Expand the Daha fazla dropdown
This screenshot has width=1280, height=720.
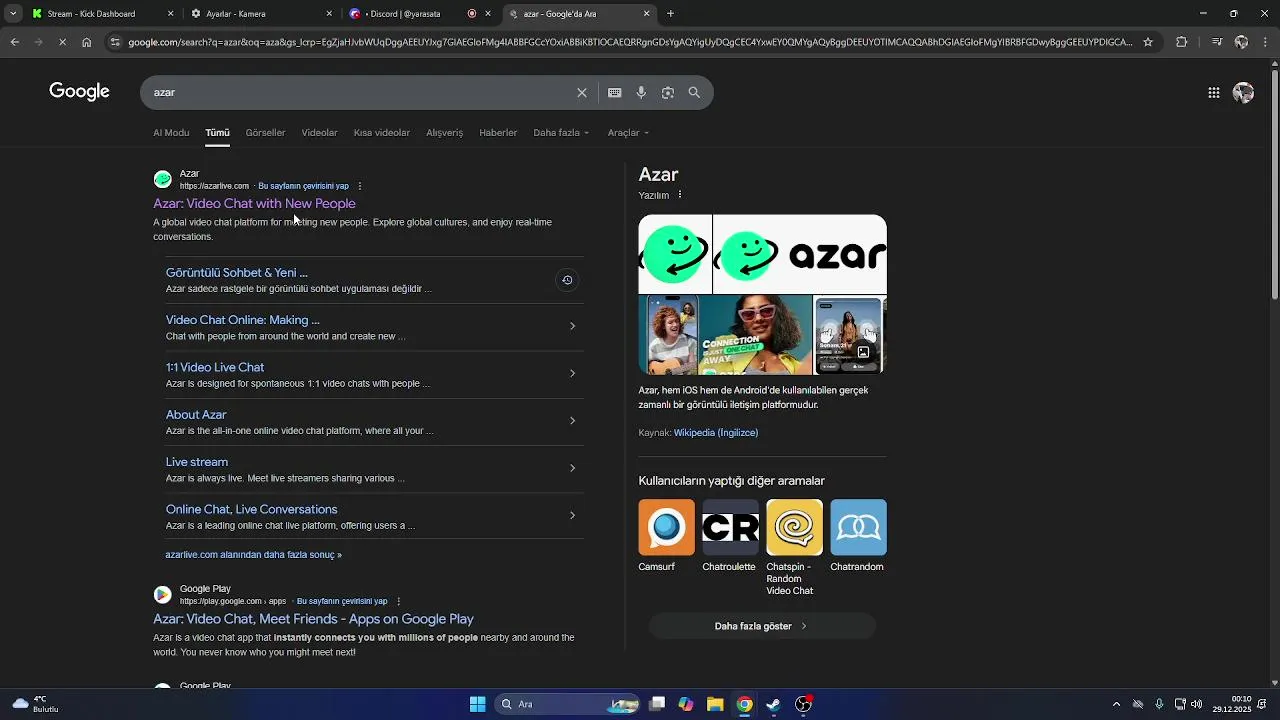(561, 133)
